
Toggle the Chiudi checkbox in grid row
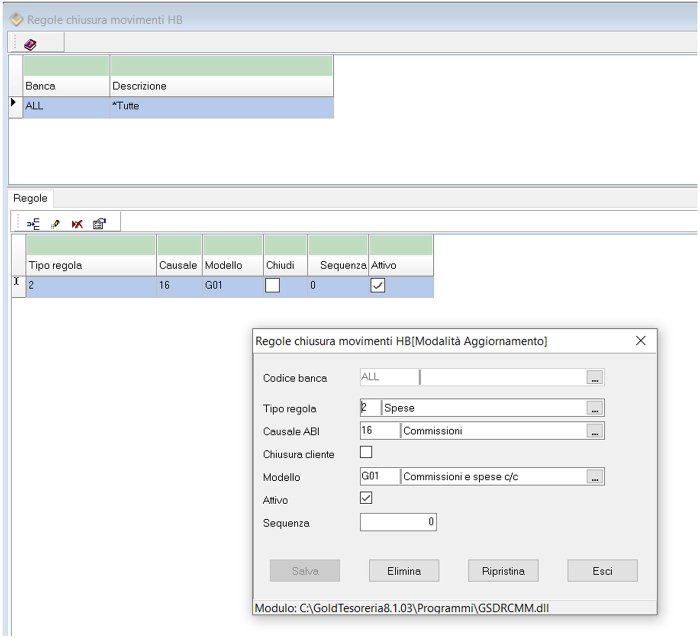(x=273, y=286)
